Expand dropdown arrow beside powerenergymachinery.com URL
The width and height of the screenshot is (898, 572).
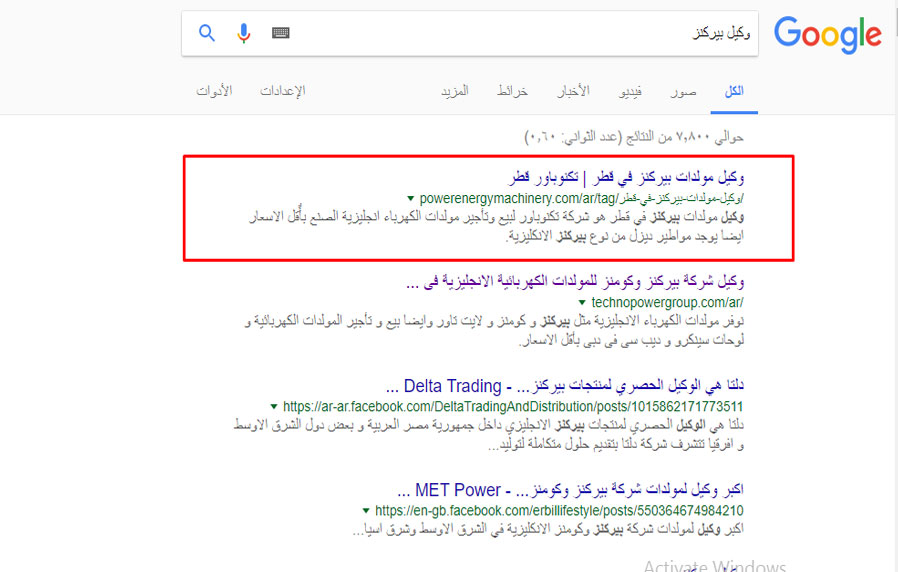(410, 199)
